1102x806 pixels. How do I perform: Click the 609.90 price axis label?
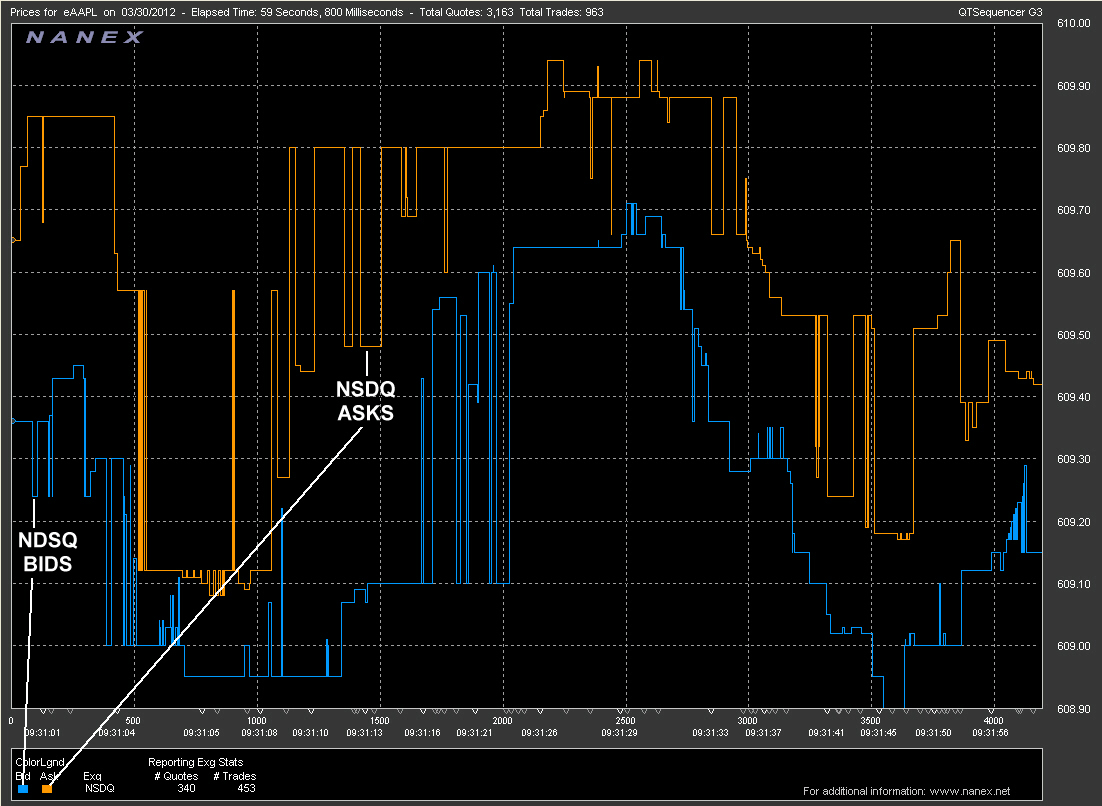tap(1073, 86)
